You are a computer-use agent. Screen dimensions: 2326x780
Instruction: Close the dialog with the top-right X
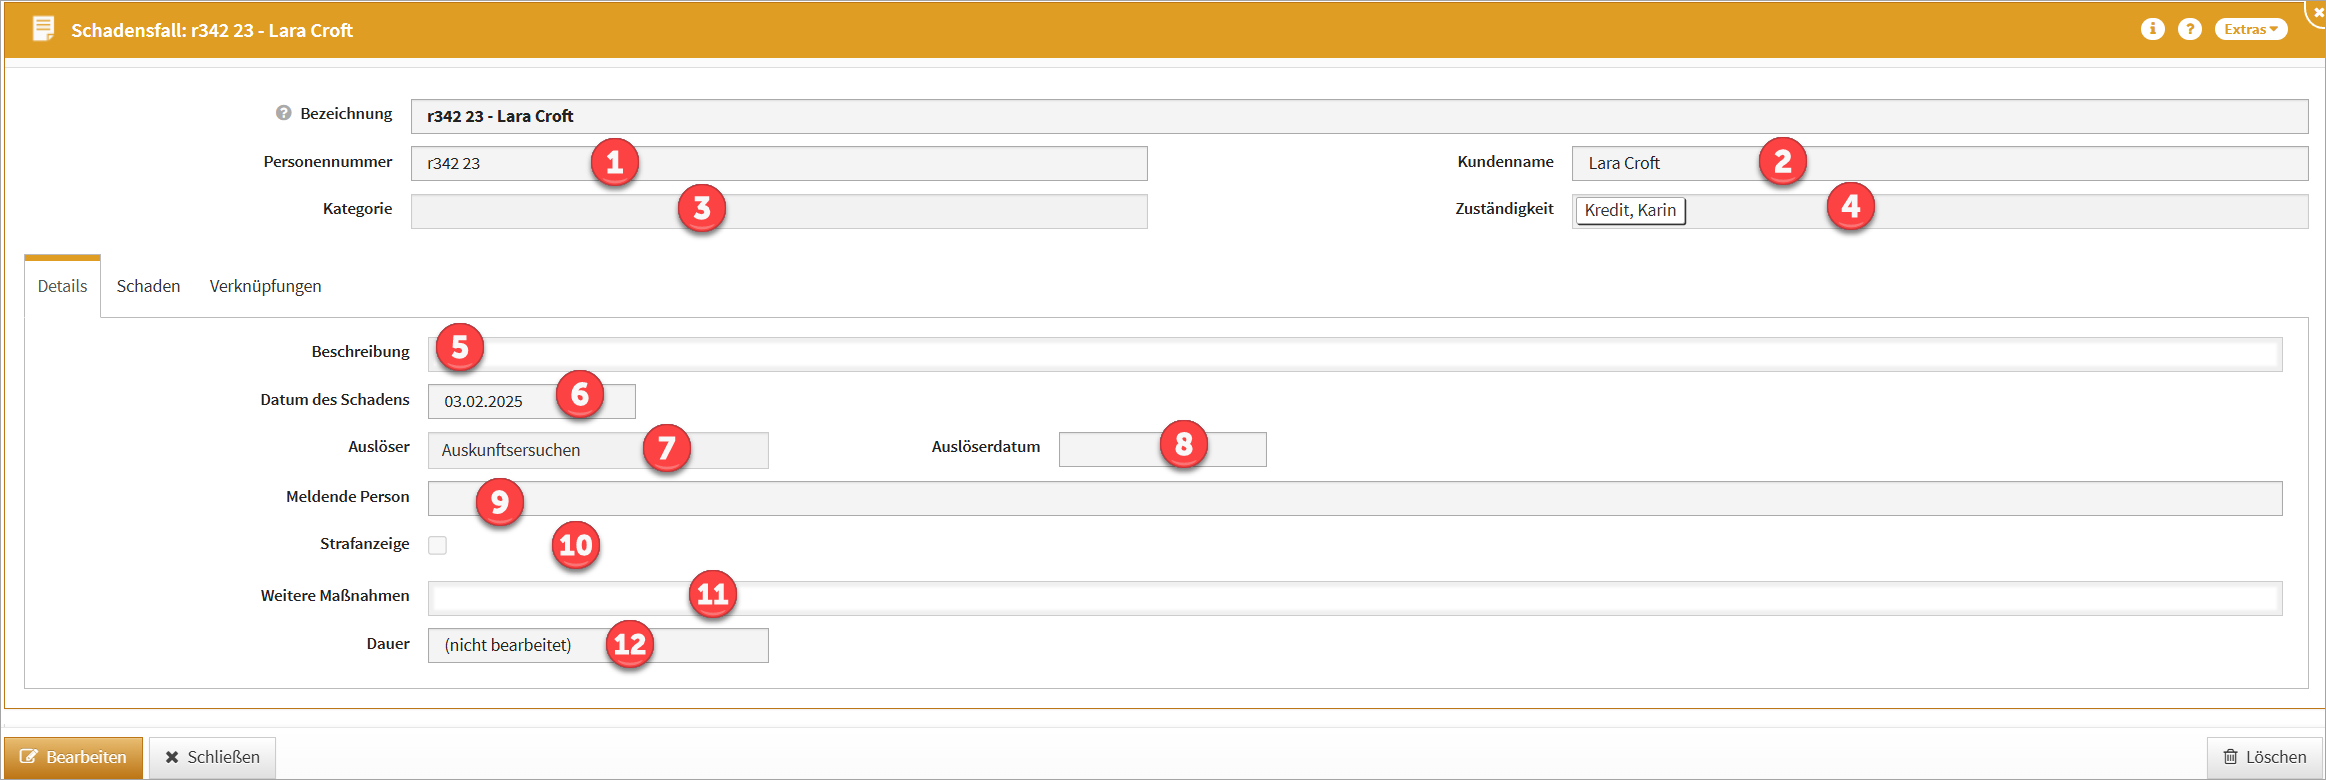click(2317, 12)
